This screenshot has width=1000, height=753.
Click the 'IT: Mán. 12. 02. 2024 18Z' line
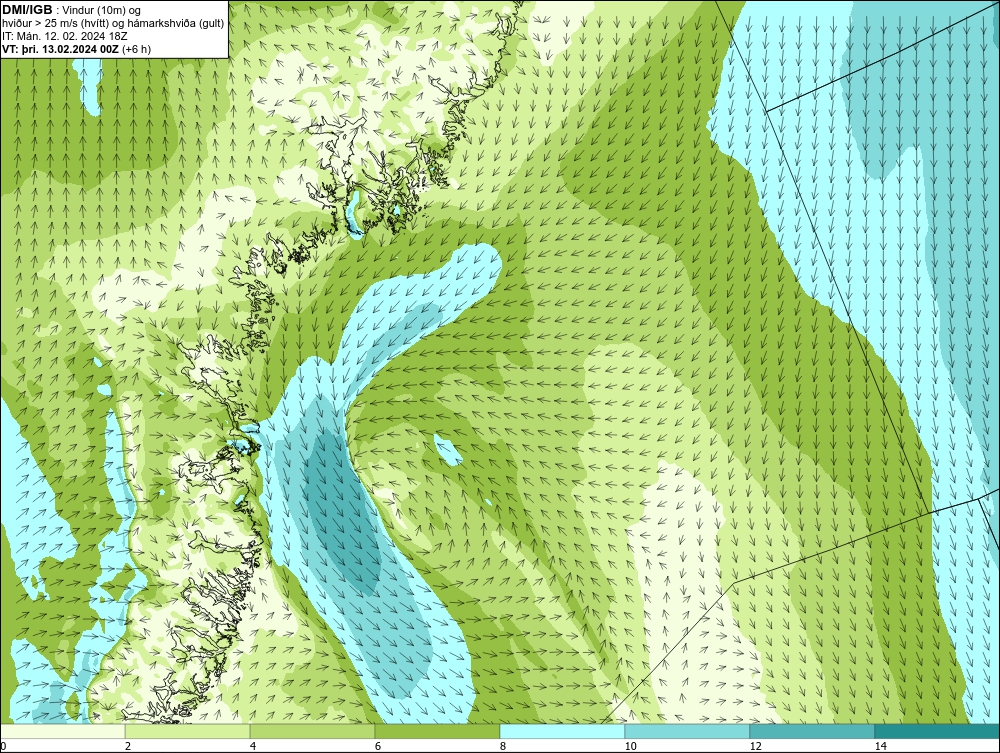64,36
